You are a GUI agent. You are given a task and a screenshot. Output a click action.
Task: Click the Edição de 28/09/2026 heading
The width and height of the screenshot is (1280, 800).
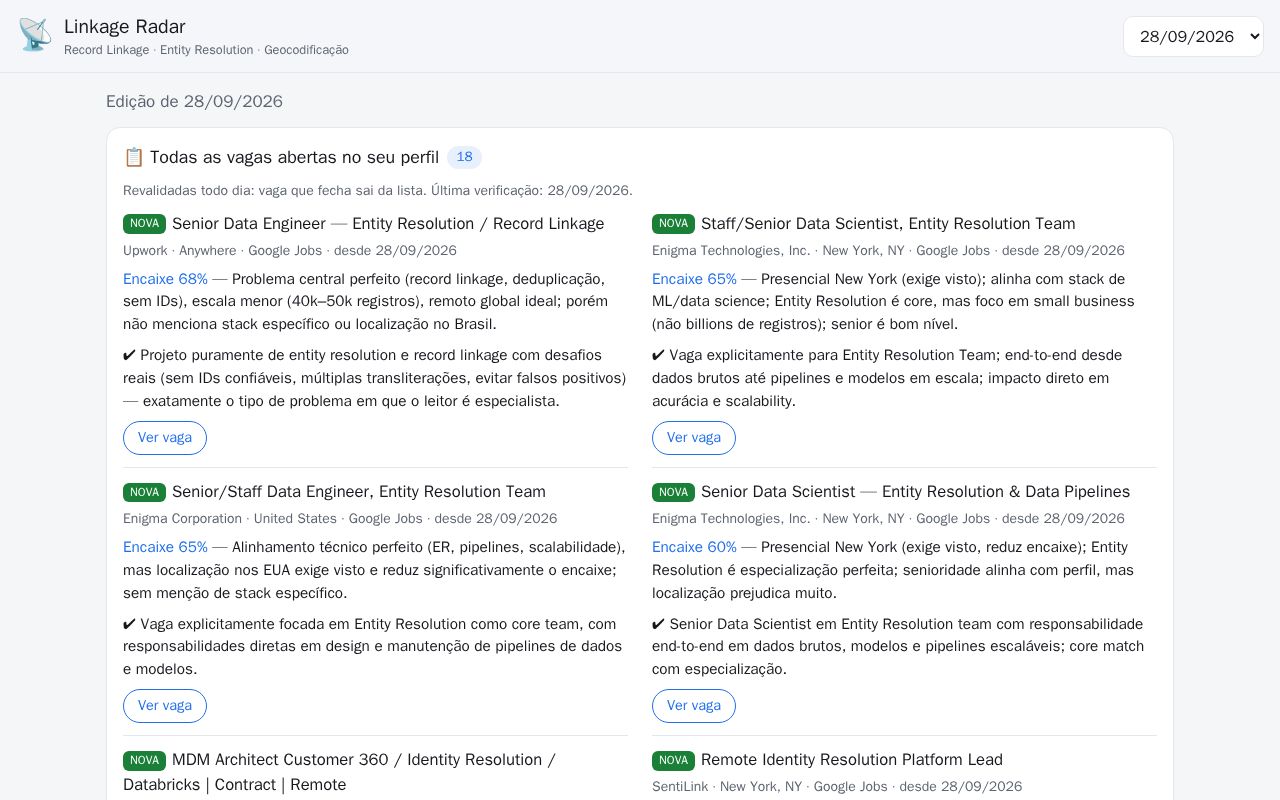click(194, 101)
